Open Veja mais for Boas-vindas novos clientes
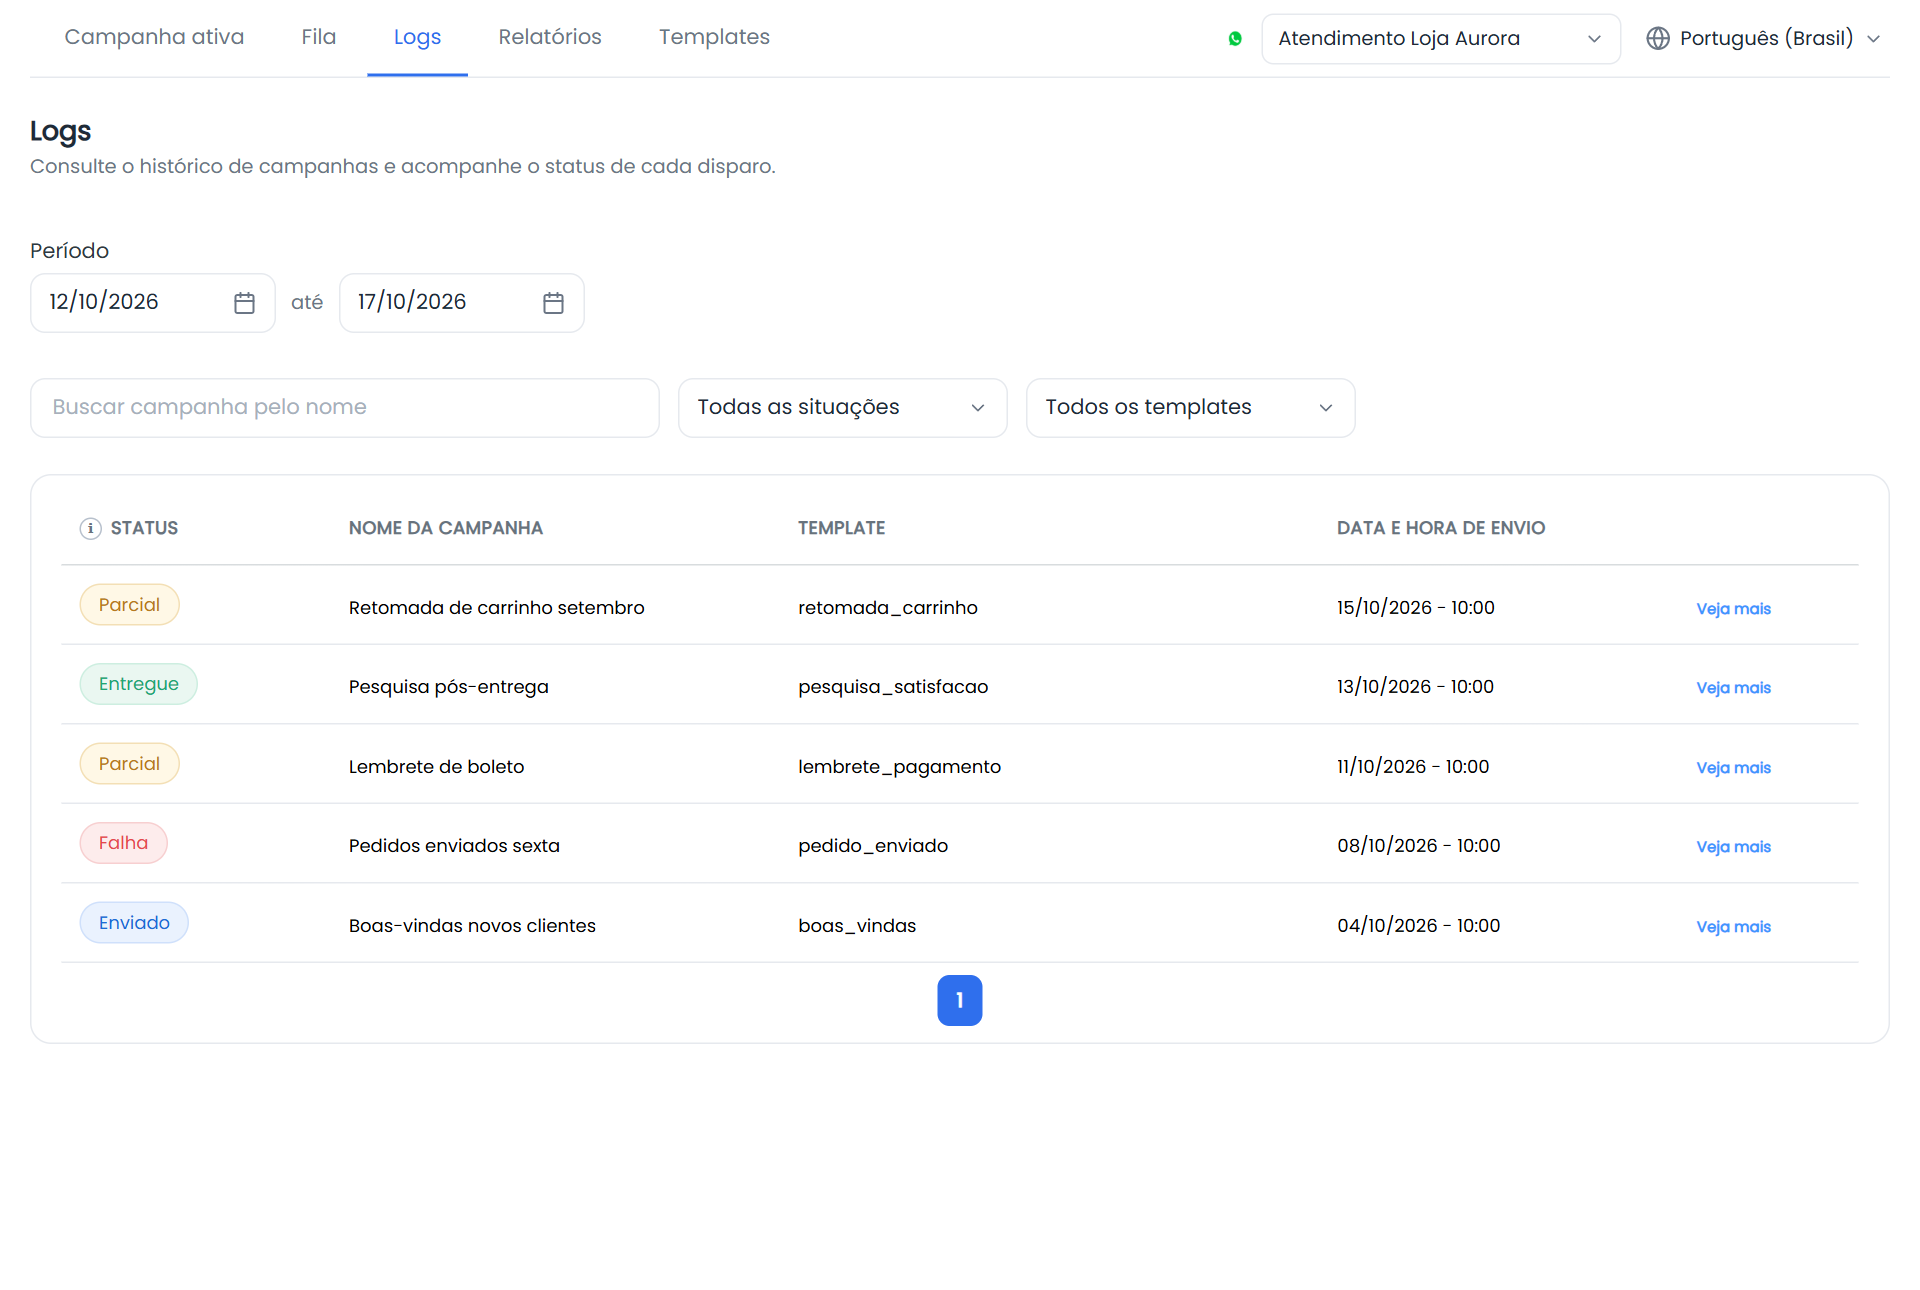This screenshot has width=1920, height=1290. tap(1733, 927)
